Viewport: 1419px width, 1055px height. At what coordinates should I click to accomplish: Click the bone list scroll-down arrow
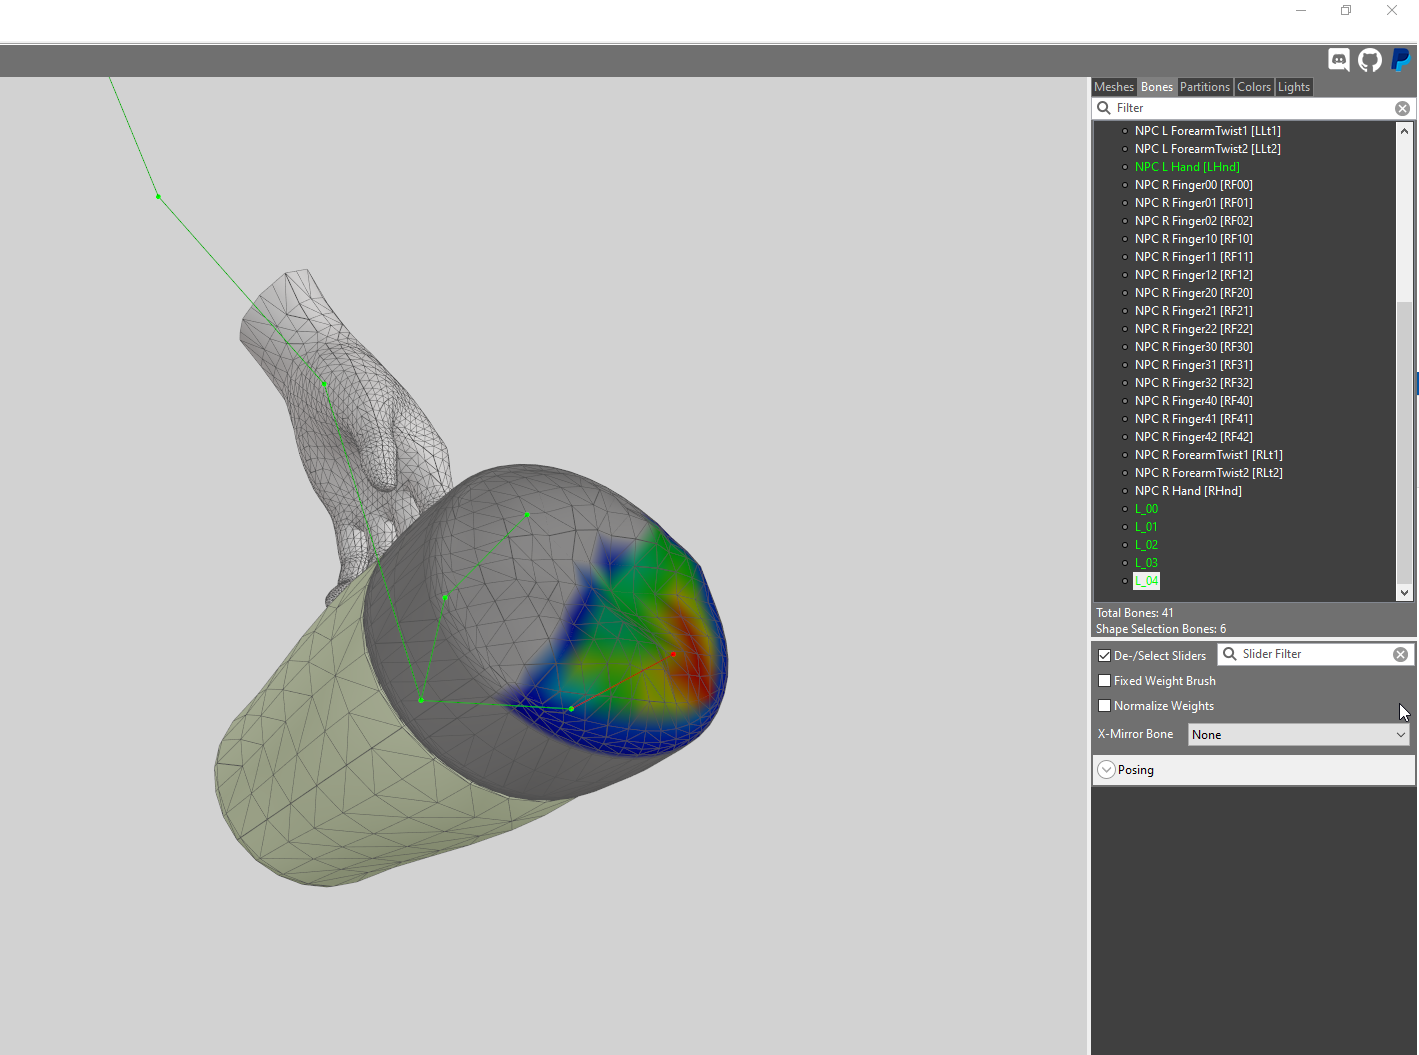click(x=1404, y=592)
